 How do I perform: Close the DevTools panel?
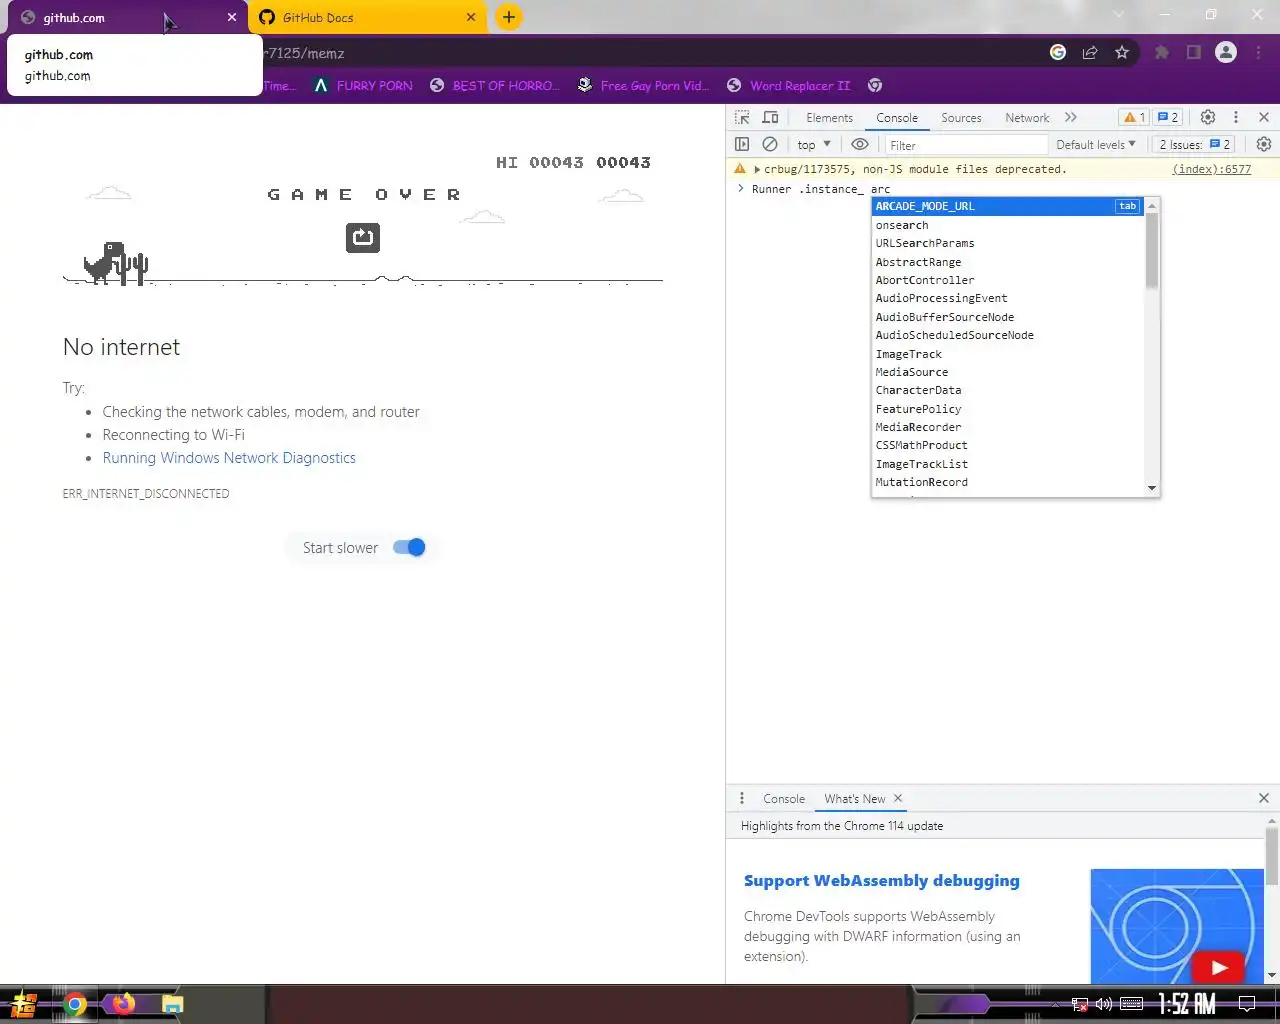pyautogui.click(x=1264, y=117)
